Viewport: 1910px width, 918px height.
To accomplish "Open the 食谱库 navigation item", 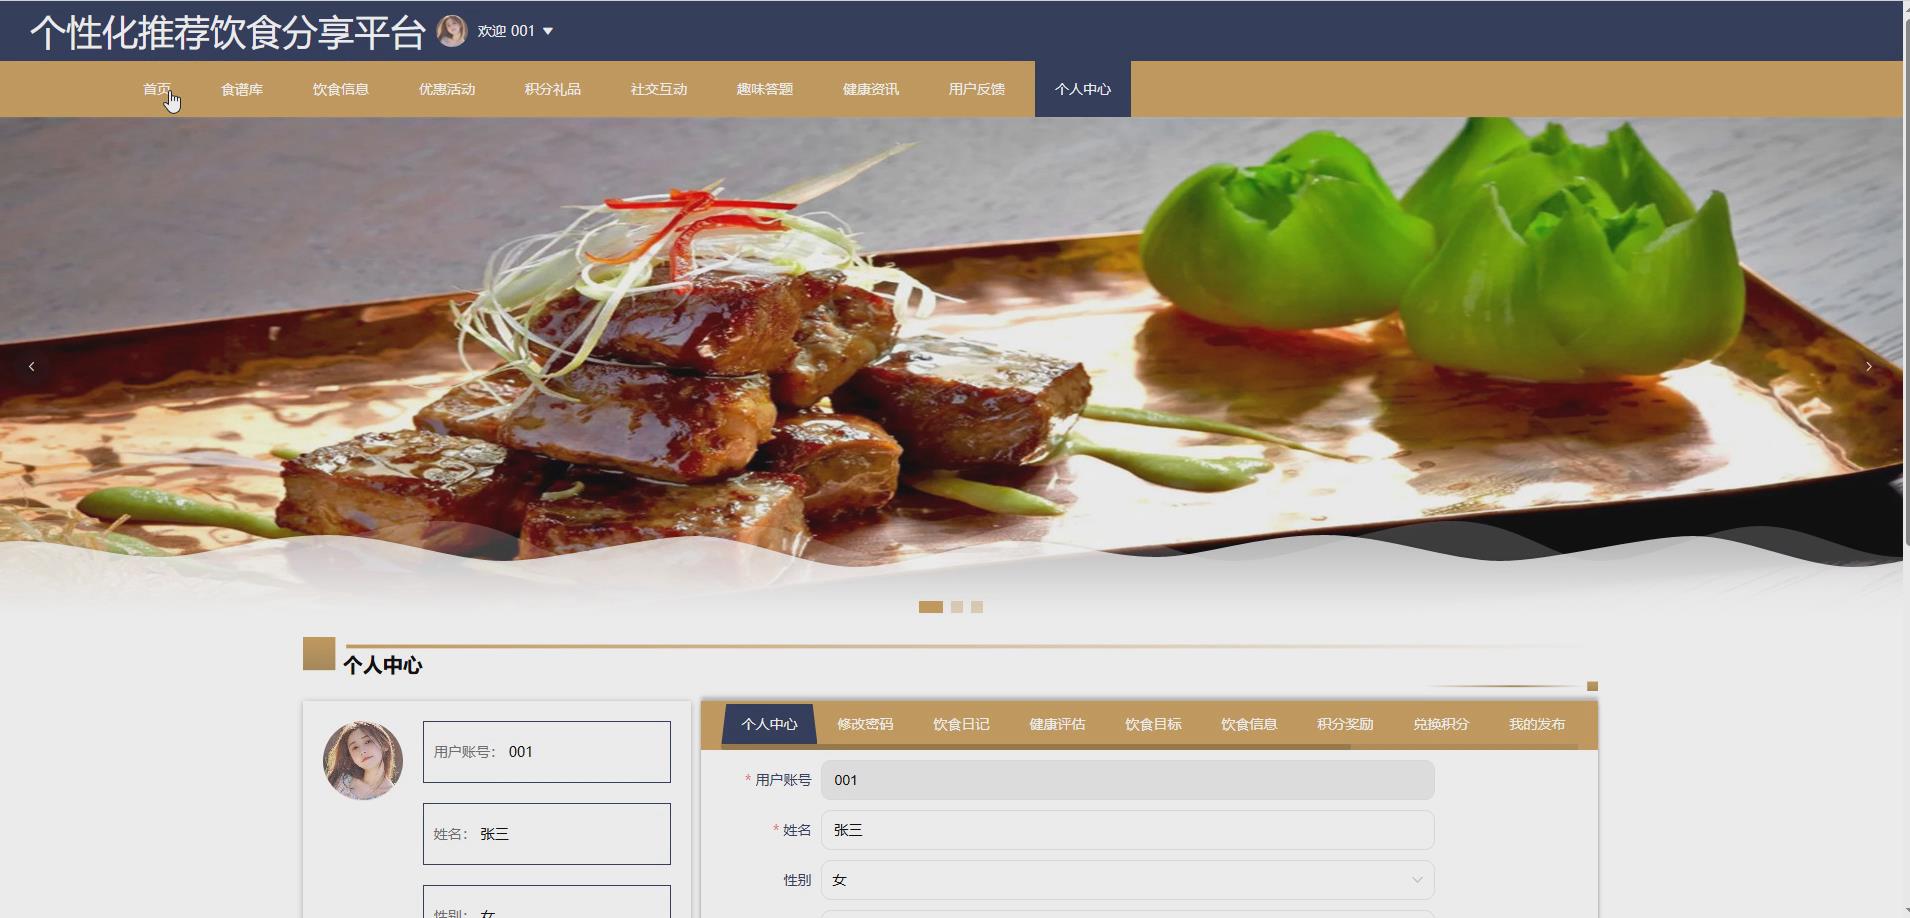I will (242, 89).
